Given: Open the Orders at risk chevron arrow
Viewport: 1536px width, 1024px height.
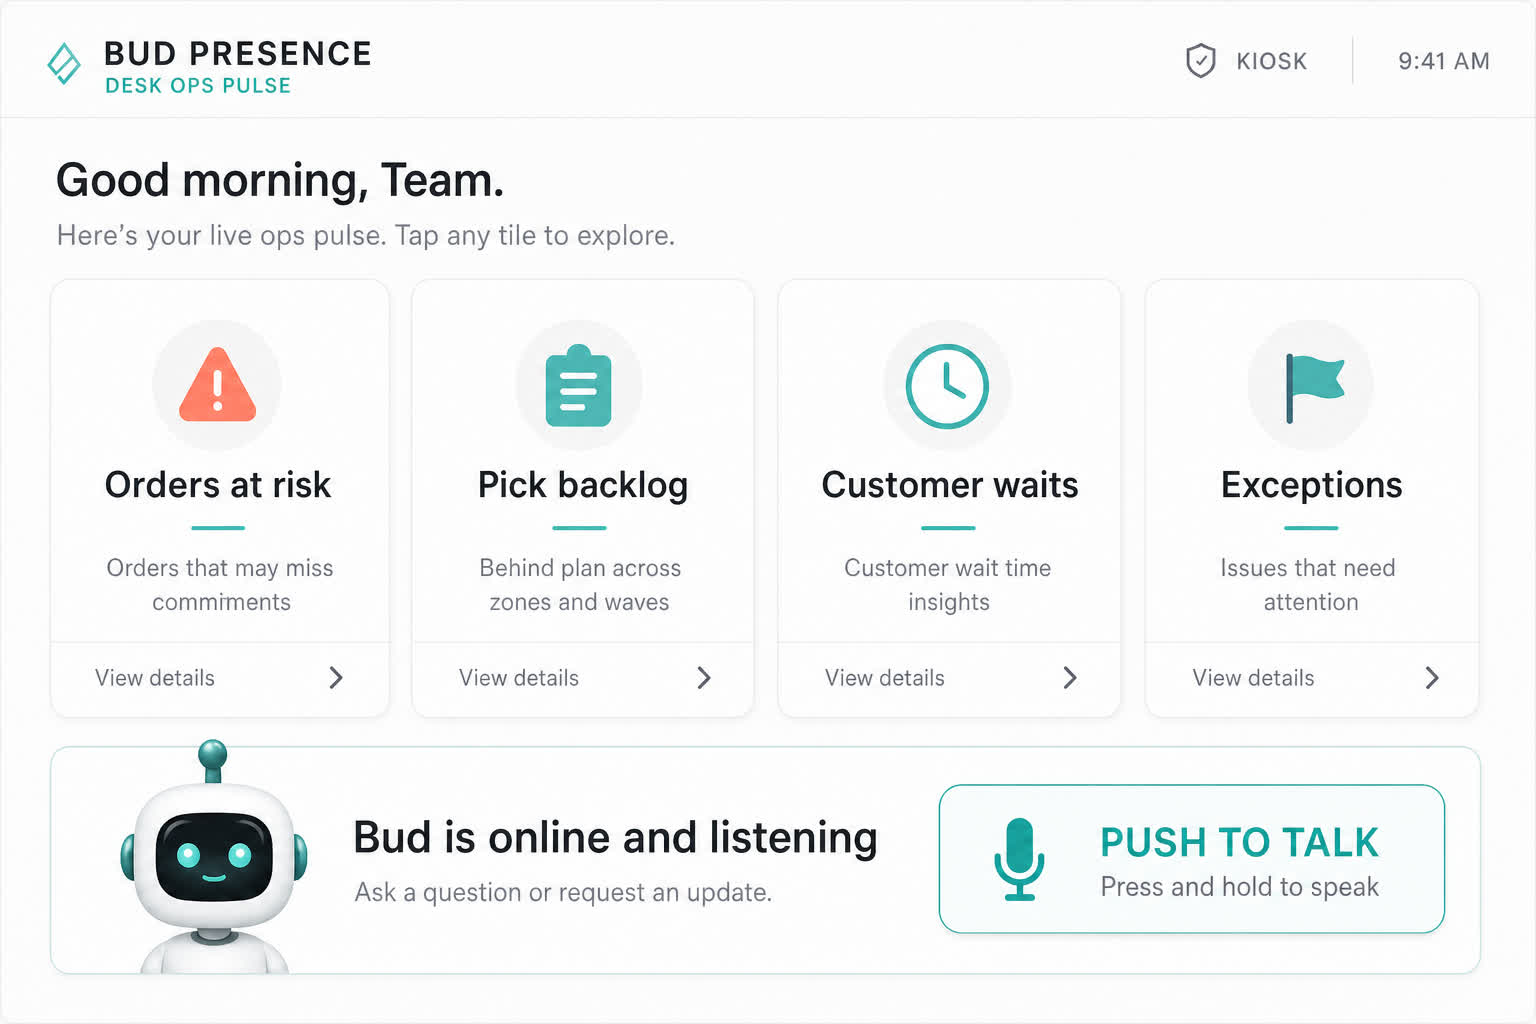Looking at the screenshot, I should [x=336, y=678].
